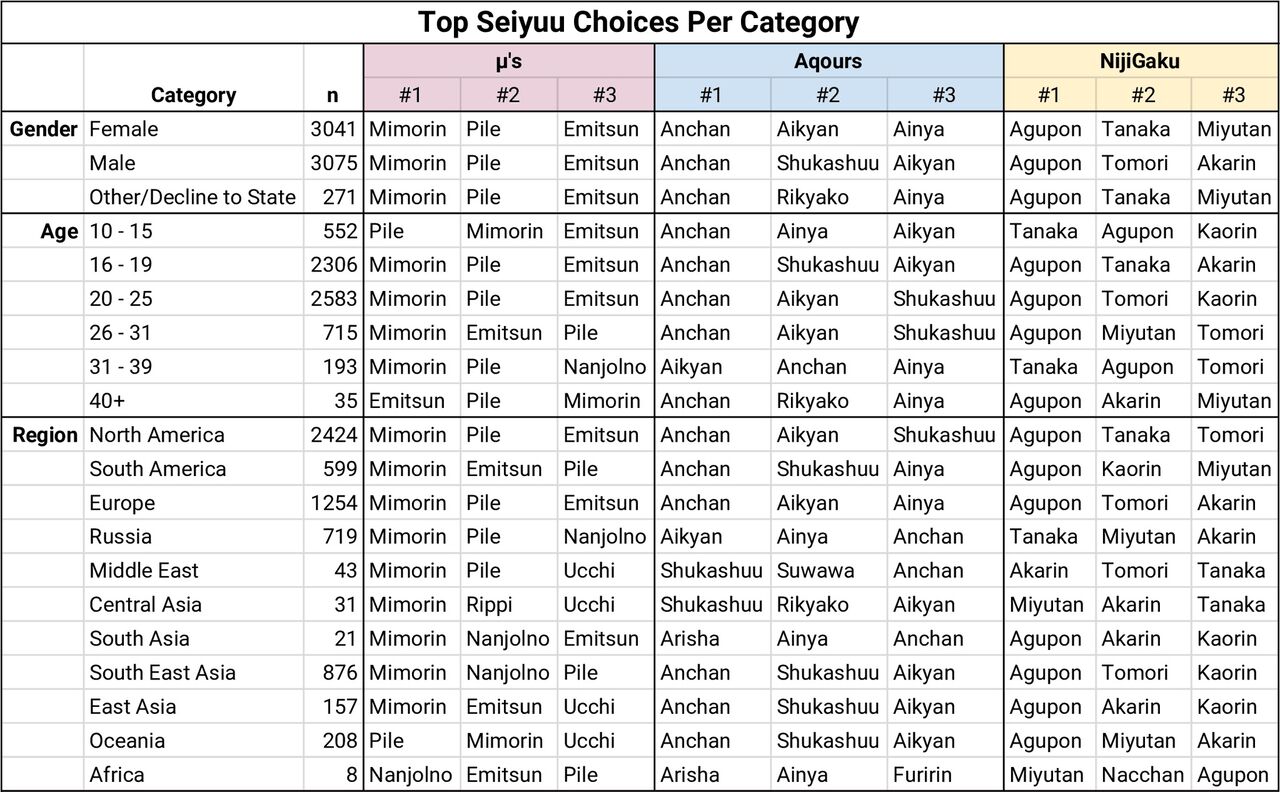Select the NijiGaku group header cell
The image size is (1280, 792).
(x=1142, y=61)
